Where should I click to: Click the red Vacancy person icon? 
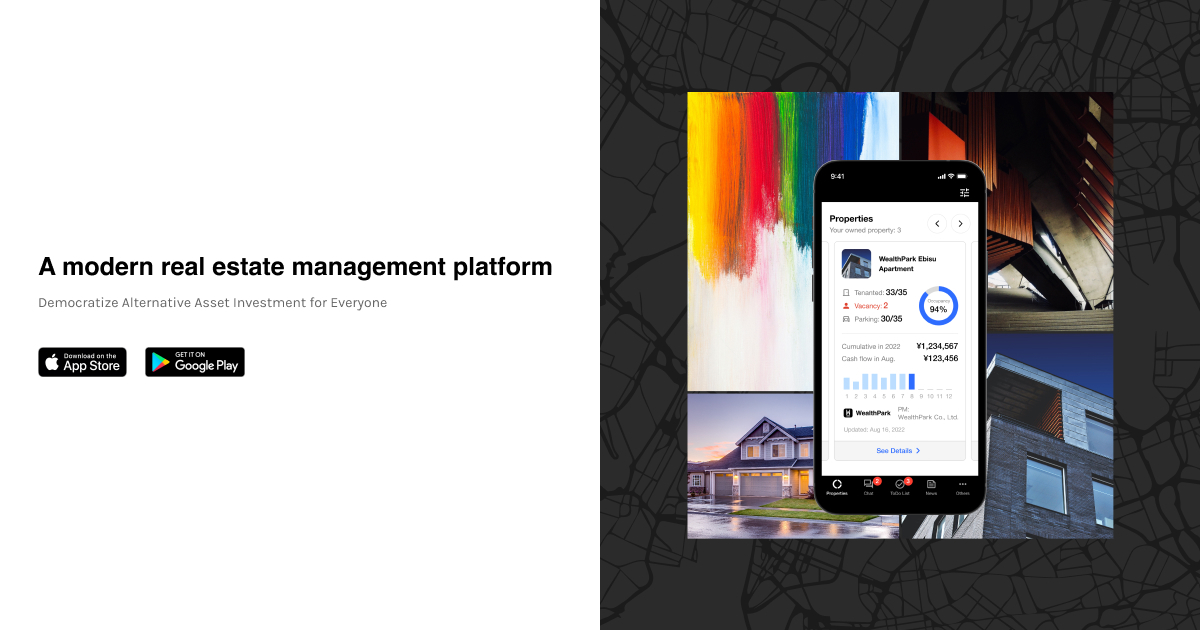[846, 306]
